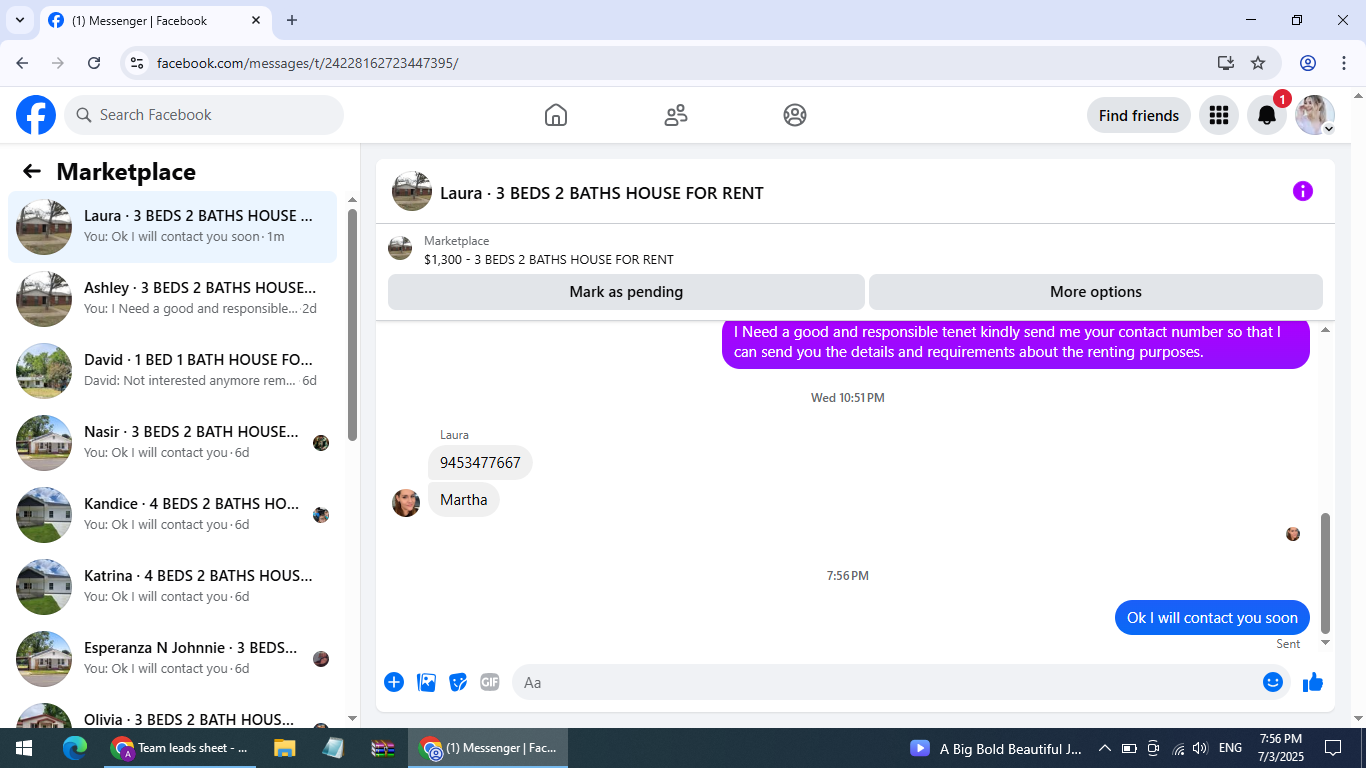Open emoji picker in message box
Viewport: 1366px width, 768px height.
1272,682
